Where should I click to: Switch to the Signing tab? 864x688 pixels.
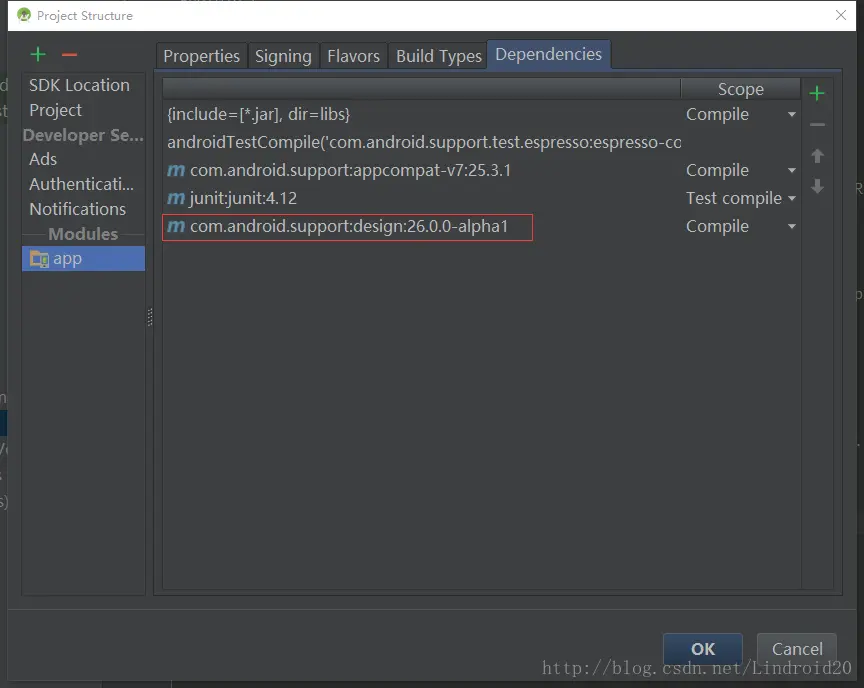pos(283,56)
